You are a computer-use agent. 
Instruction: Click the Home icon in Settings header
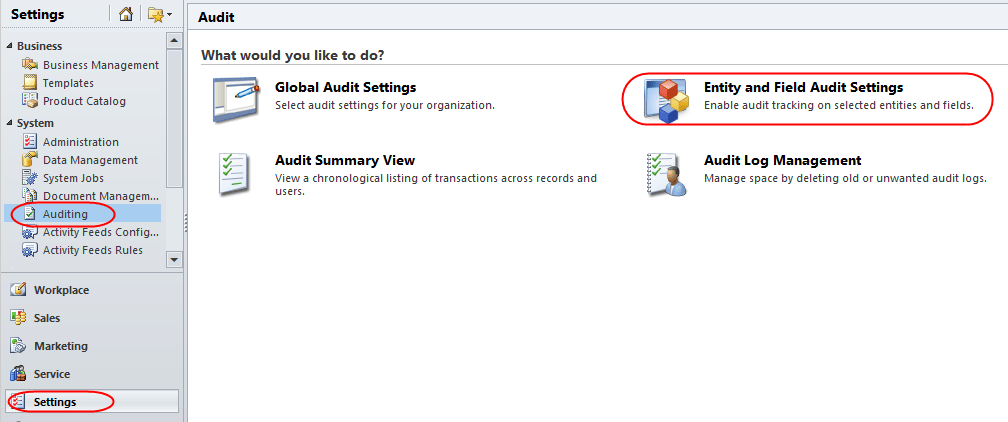[125, 14]
